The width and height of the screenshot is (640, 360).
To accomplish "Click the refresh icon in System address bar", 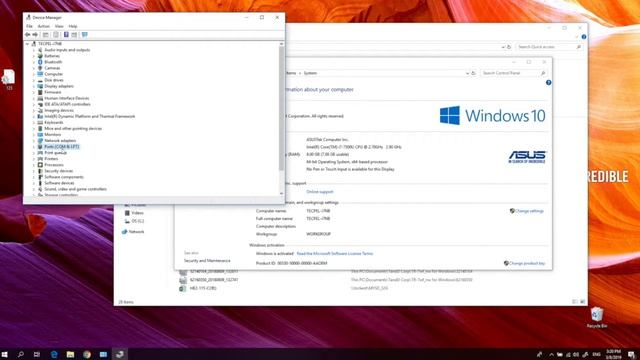I will (473, 73).
